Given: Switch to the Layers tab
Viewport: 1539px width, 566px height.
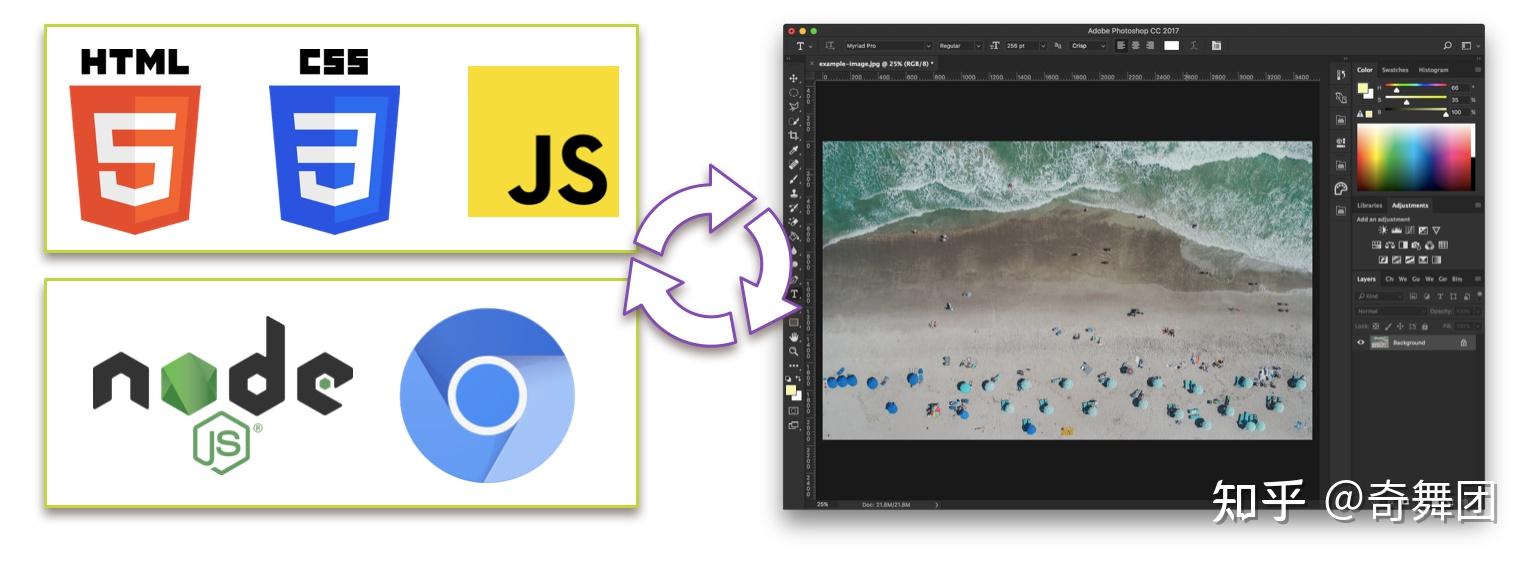Looking at the screenshot, I should click(1366, 279).
